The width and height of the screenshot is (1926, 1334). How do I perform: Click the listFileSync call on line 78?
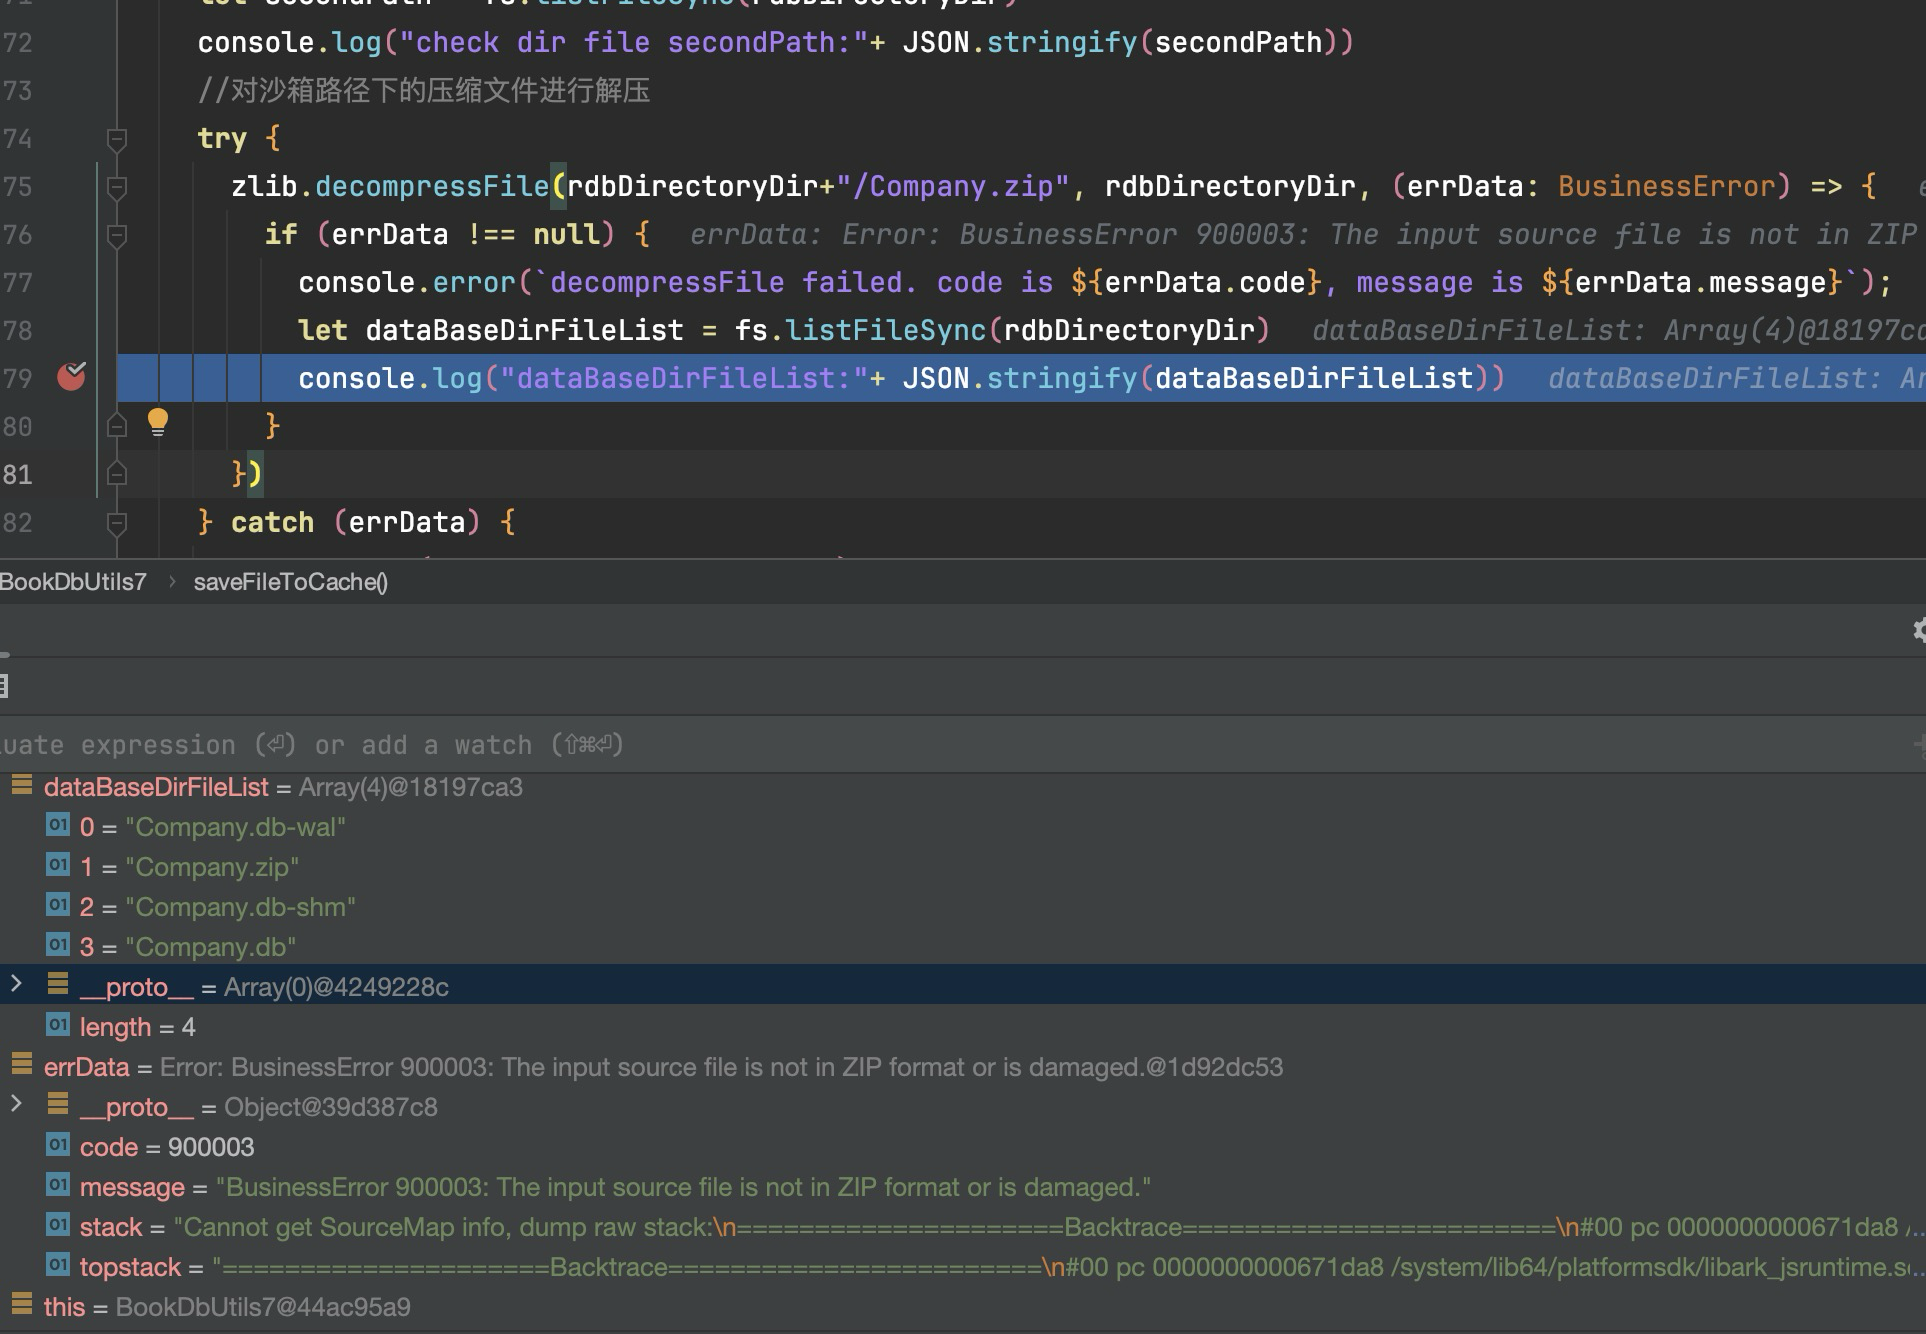coord(886,331)
